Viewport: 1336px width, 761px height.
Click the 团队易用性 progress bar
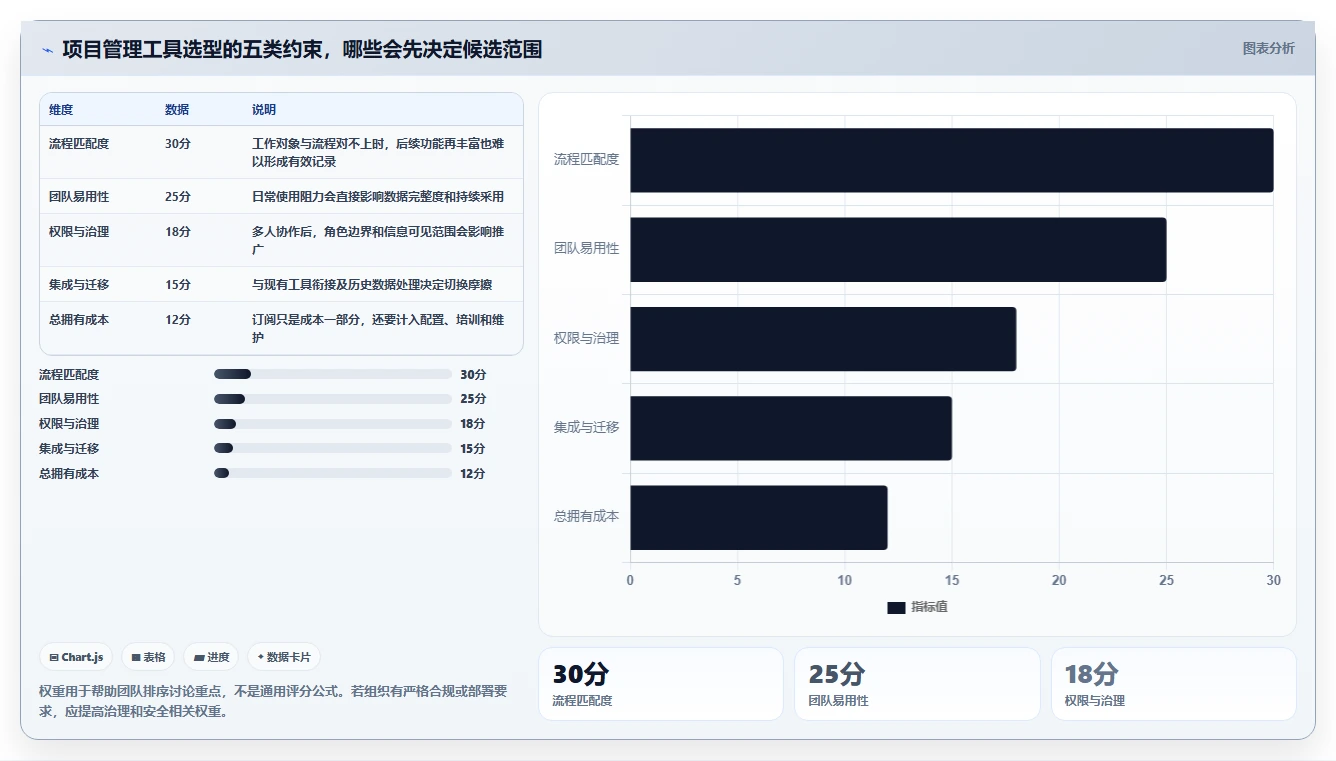click(333, 399)
